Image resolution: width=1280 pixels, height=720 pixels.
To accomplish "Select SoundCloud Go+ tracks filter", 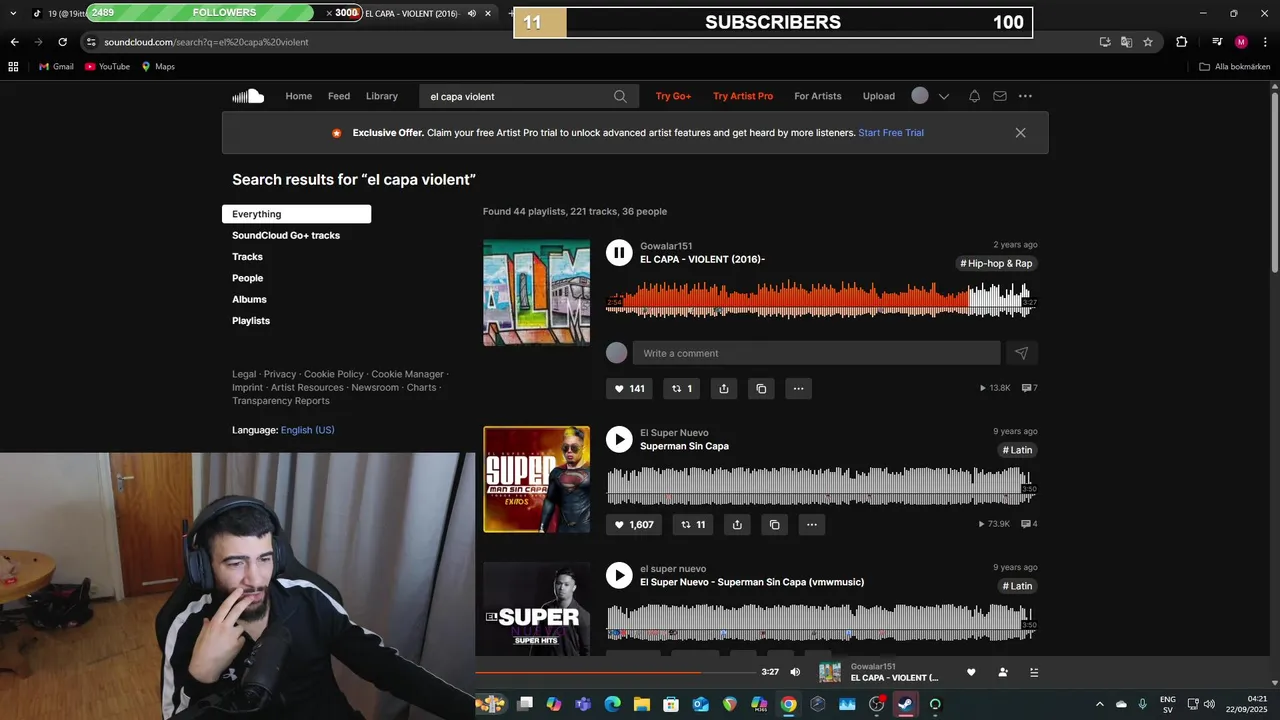I will coord(286,236).
